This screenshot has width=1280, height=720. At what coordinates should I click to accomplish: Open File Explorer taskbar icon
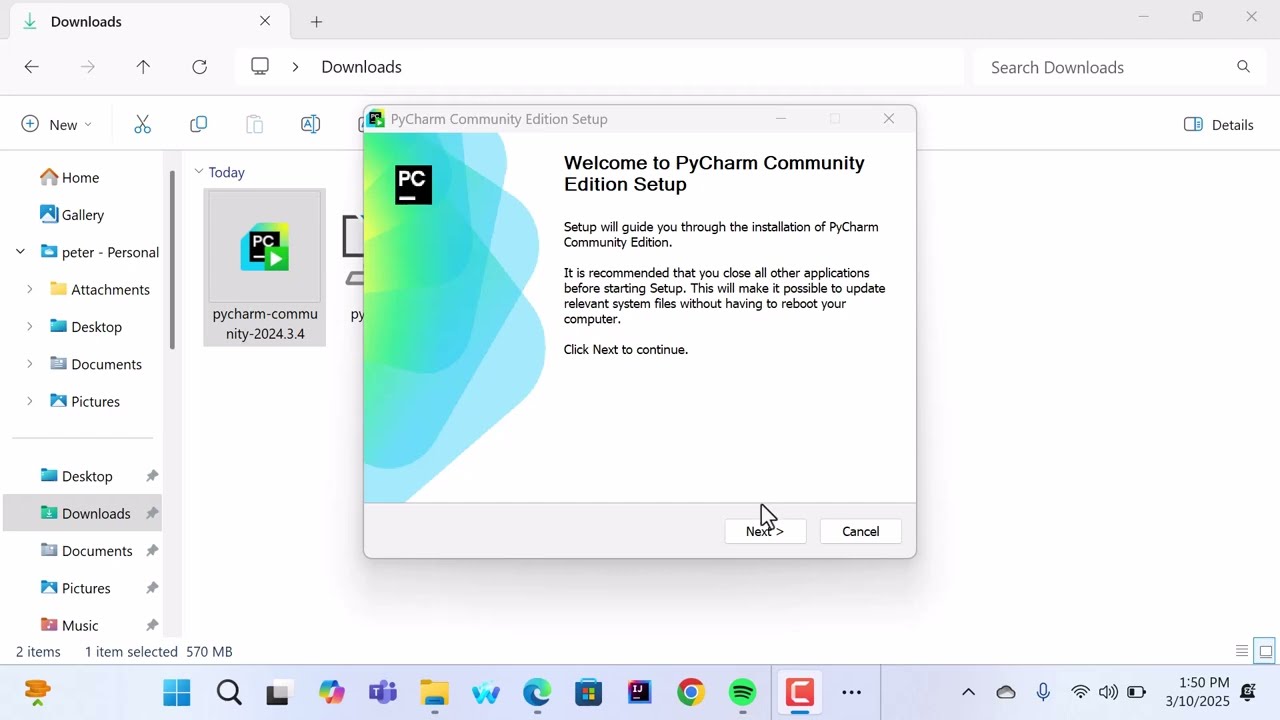434,692
